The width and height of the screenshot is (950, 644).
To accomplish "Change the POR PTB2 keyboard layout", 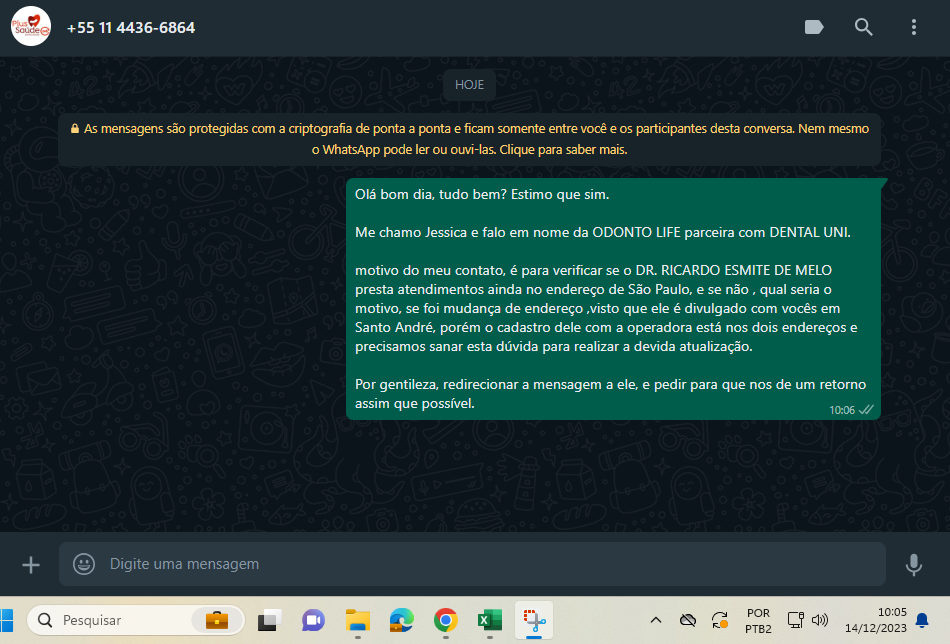I will pos(758,621).
